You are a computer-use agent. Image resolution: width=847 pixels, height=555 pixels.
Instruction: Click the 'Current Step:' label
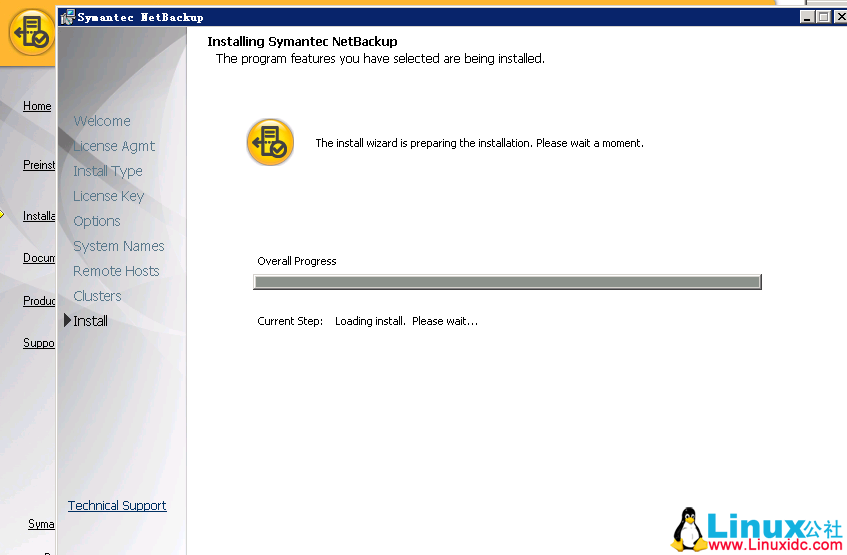(x=290, y=321)
